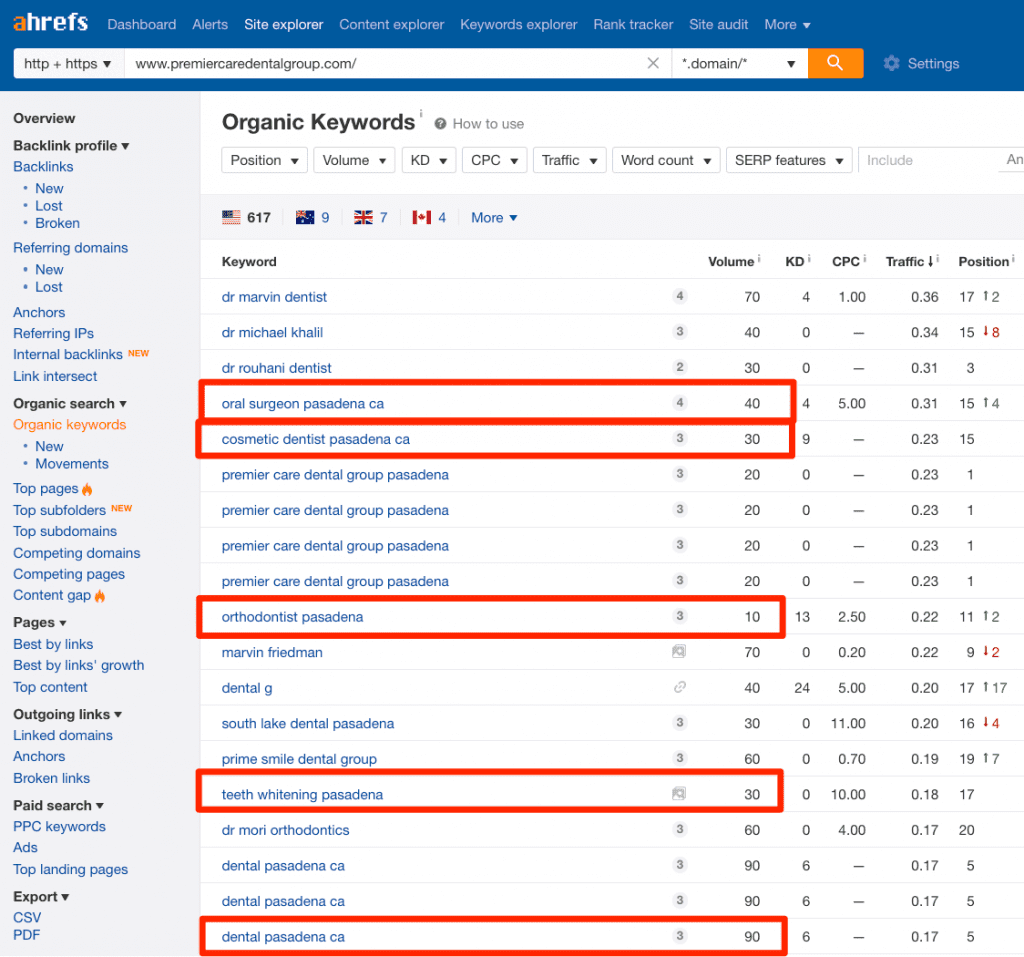Open Referring domains in sidebar
The width and height of the screenshot is (1024, 957).
71,248
